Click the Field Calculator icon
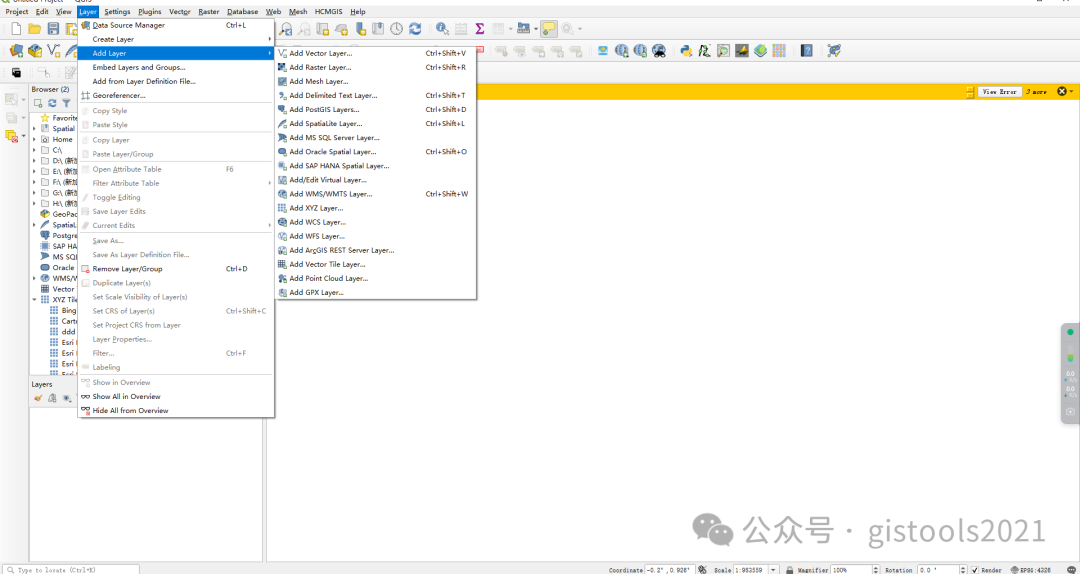This screenshot has width=1080, height=574. 461,29
